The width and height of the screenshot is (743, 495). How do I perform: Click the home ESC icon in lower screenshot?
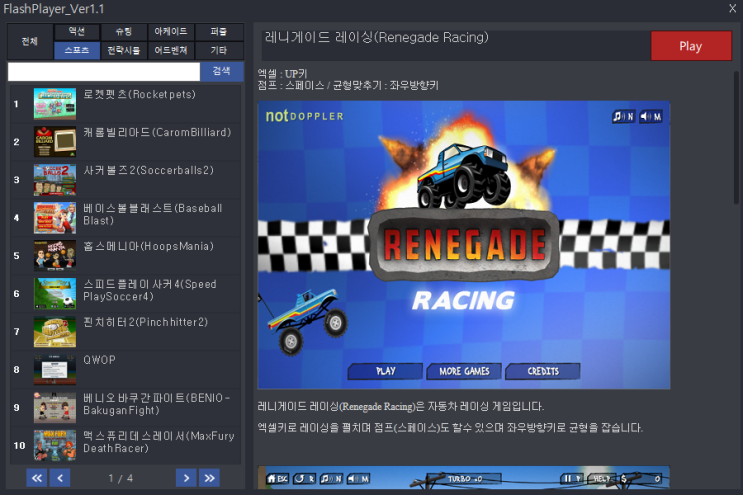[x=278, y=479]
